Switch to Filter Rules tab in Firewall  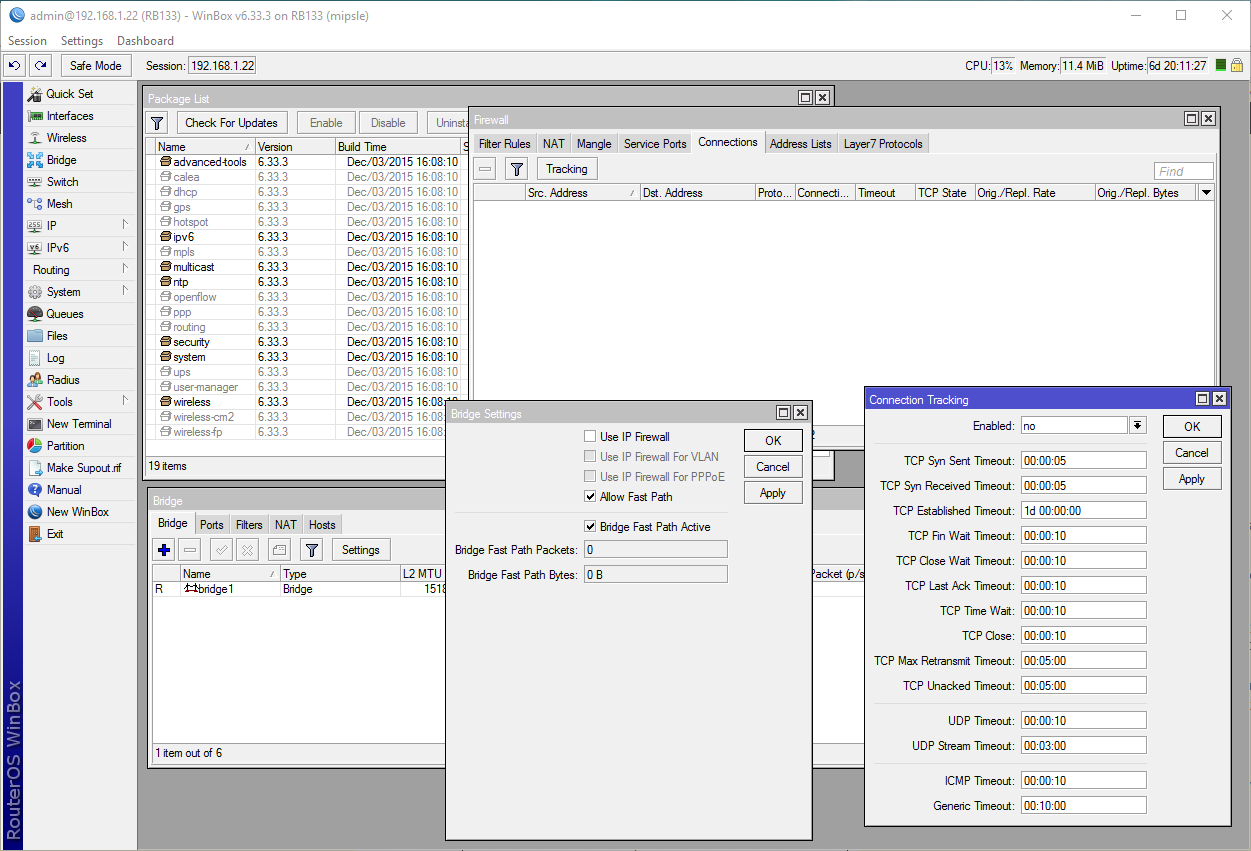pyautogui.click(x=505, y=144)
